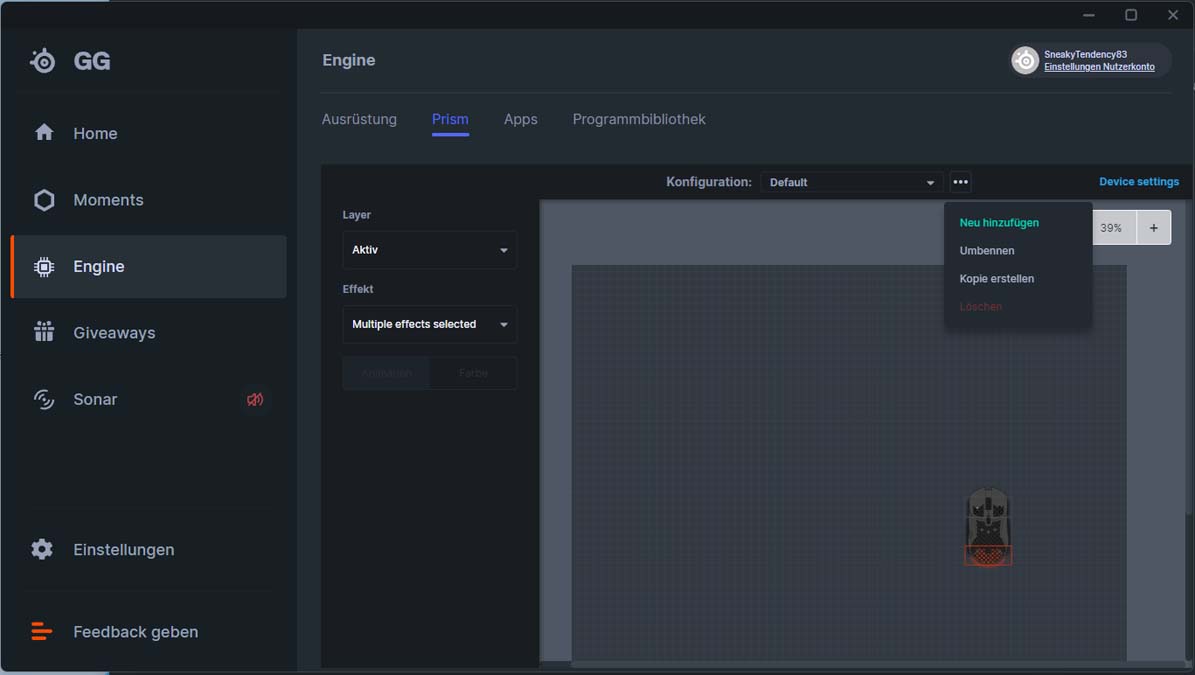Click the Moments hexagon icon
Screen dimensions: 1195x675
pos(44,200)
